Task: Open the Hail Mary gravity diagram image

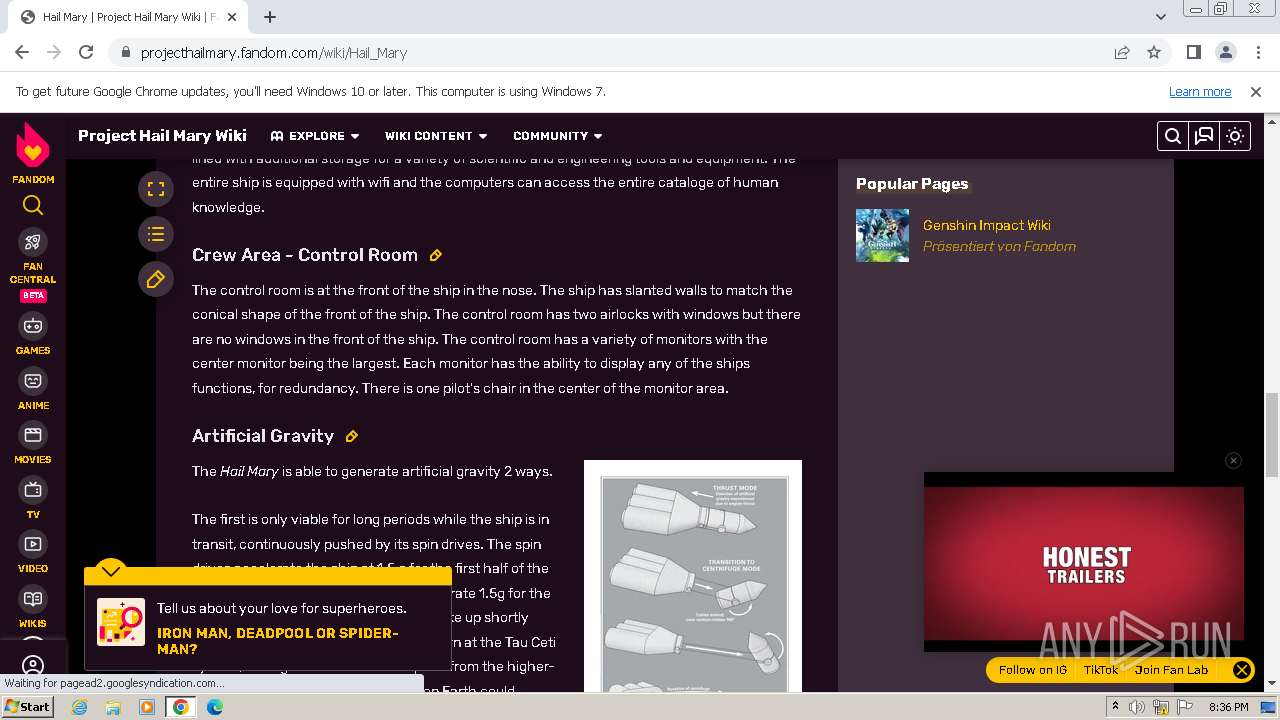Action: click(x=693, y=577)
